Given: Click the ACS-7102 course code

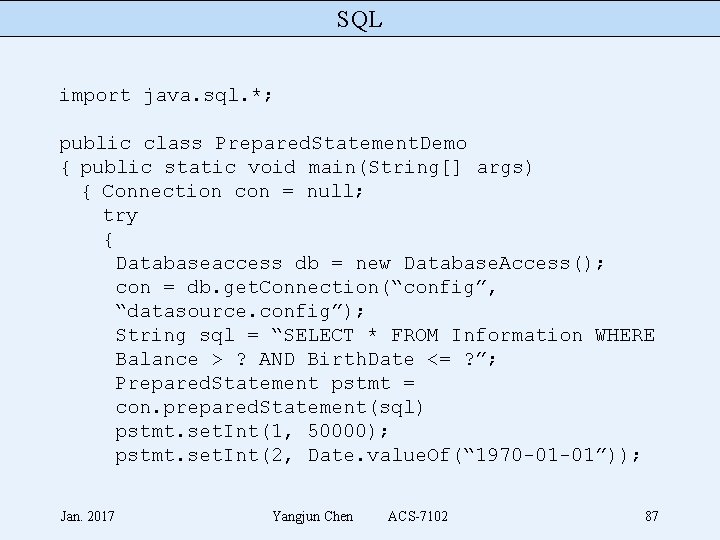Looking at the screenshot, I should pyautogui.click(x=418, y=516).
